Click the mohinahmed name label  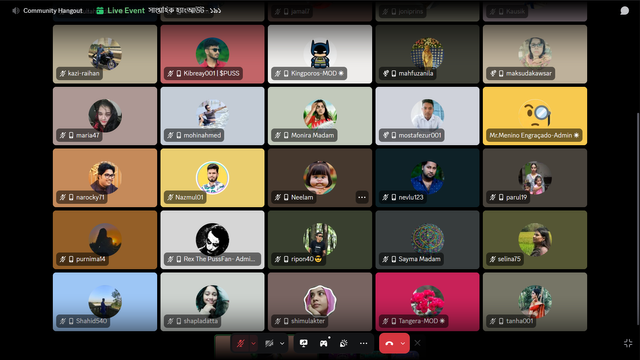tap(202, 135)
